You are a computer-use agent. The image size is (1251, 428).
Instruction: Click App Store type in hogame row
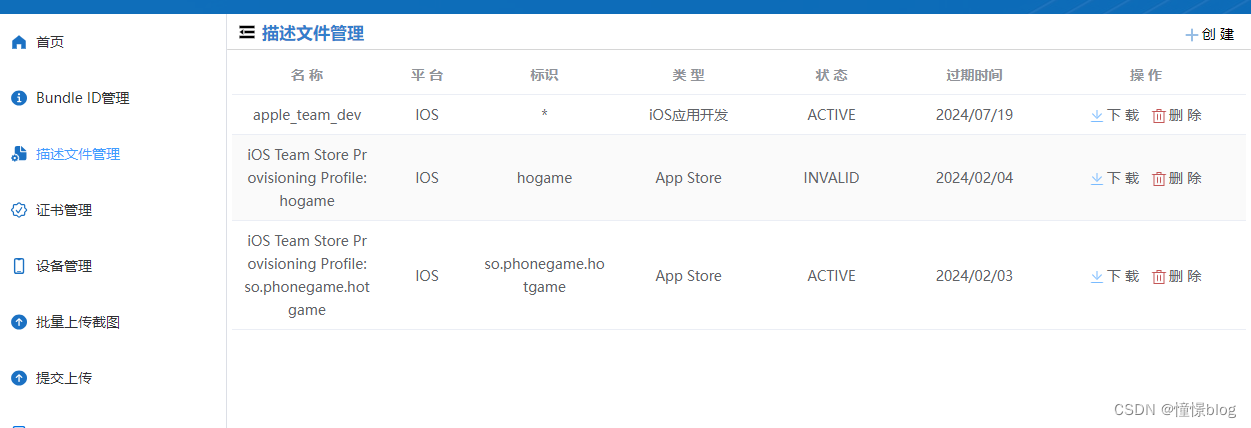point(689,178)
